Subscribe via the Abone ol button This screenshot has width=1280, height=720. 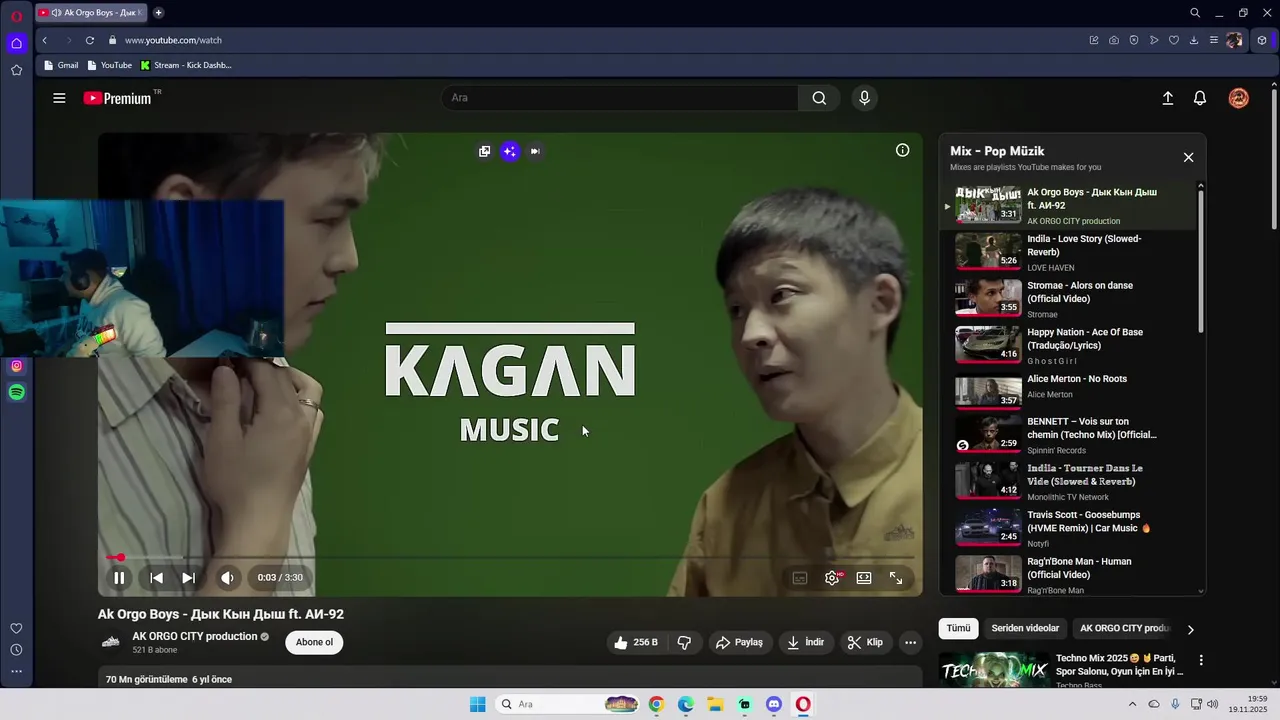click(x=314, y=642)
